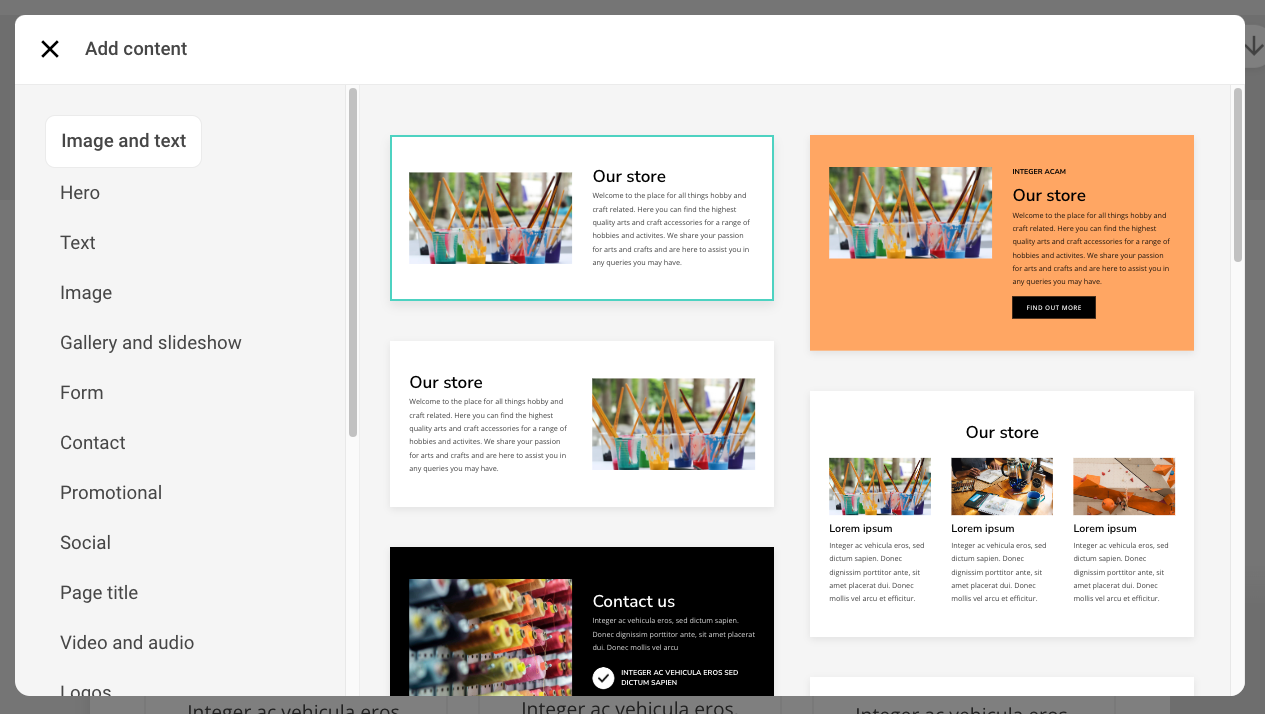Click the first Lorem ipsum heading
This screenshot has width=1265, height=714.
(x=861, y=528)
